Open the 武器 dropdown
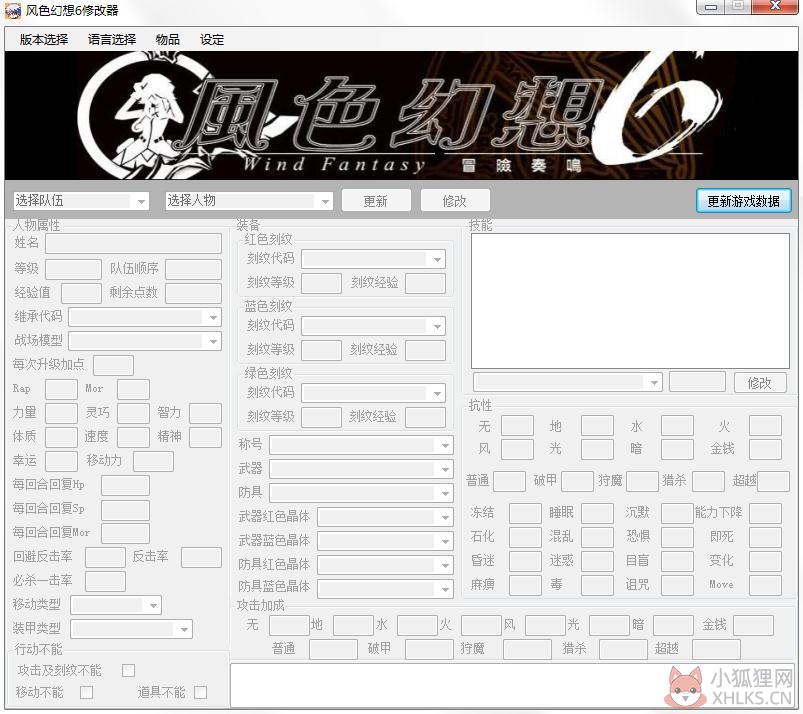This screenshot has height=714, width=803. [x=361, y=469]
